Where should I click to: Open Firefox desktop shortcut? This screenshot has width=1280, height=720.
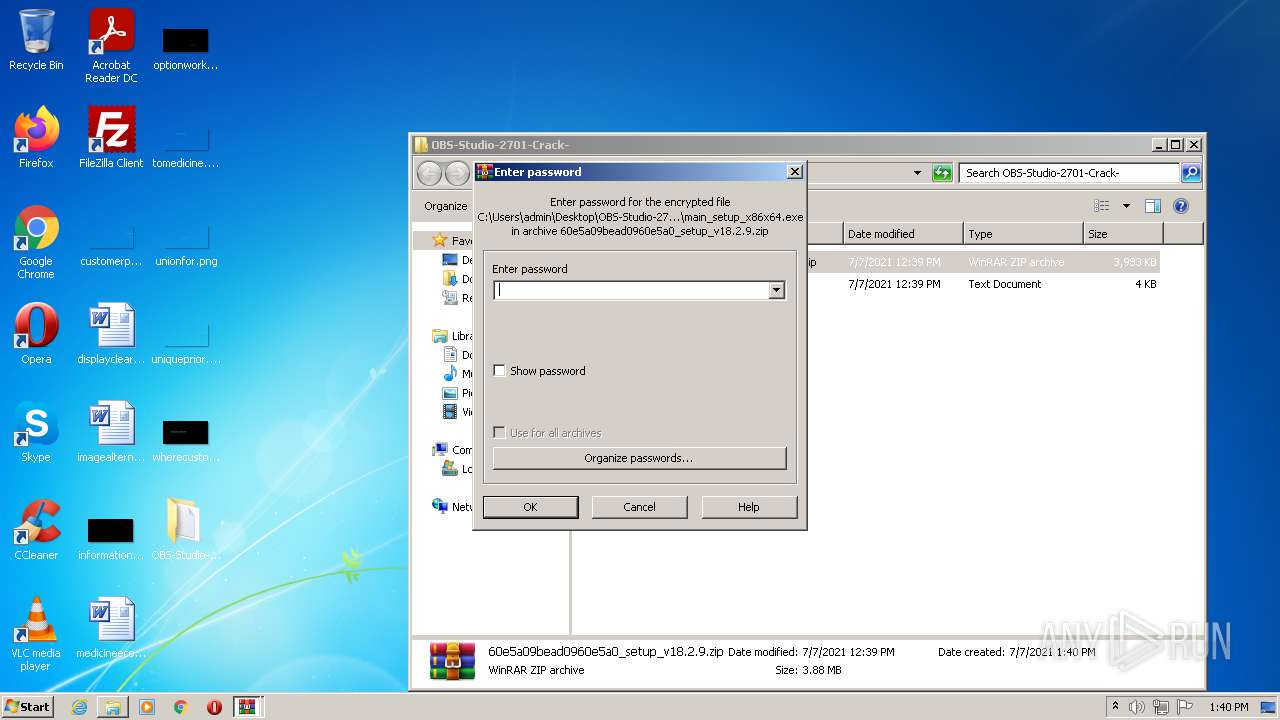36,138
